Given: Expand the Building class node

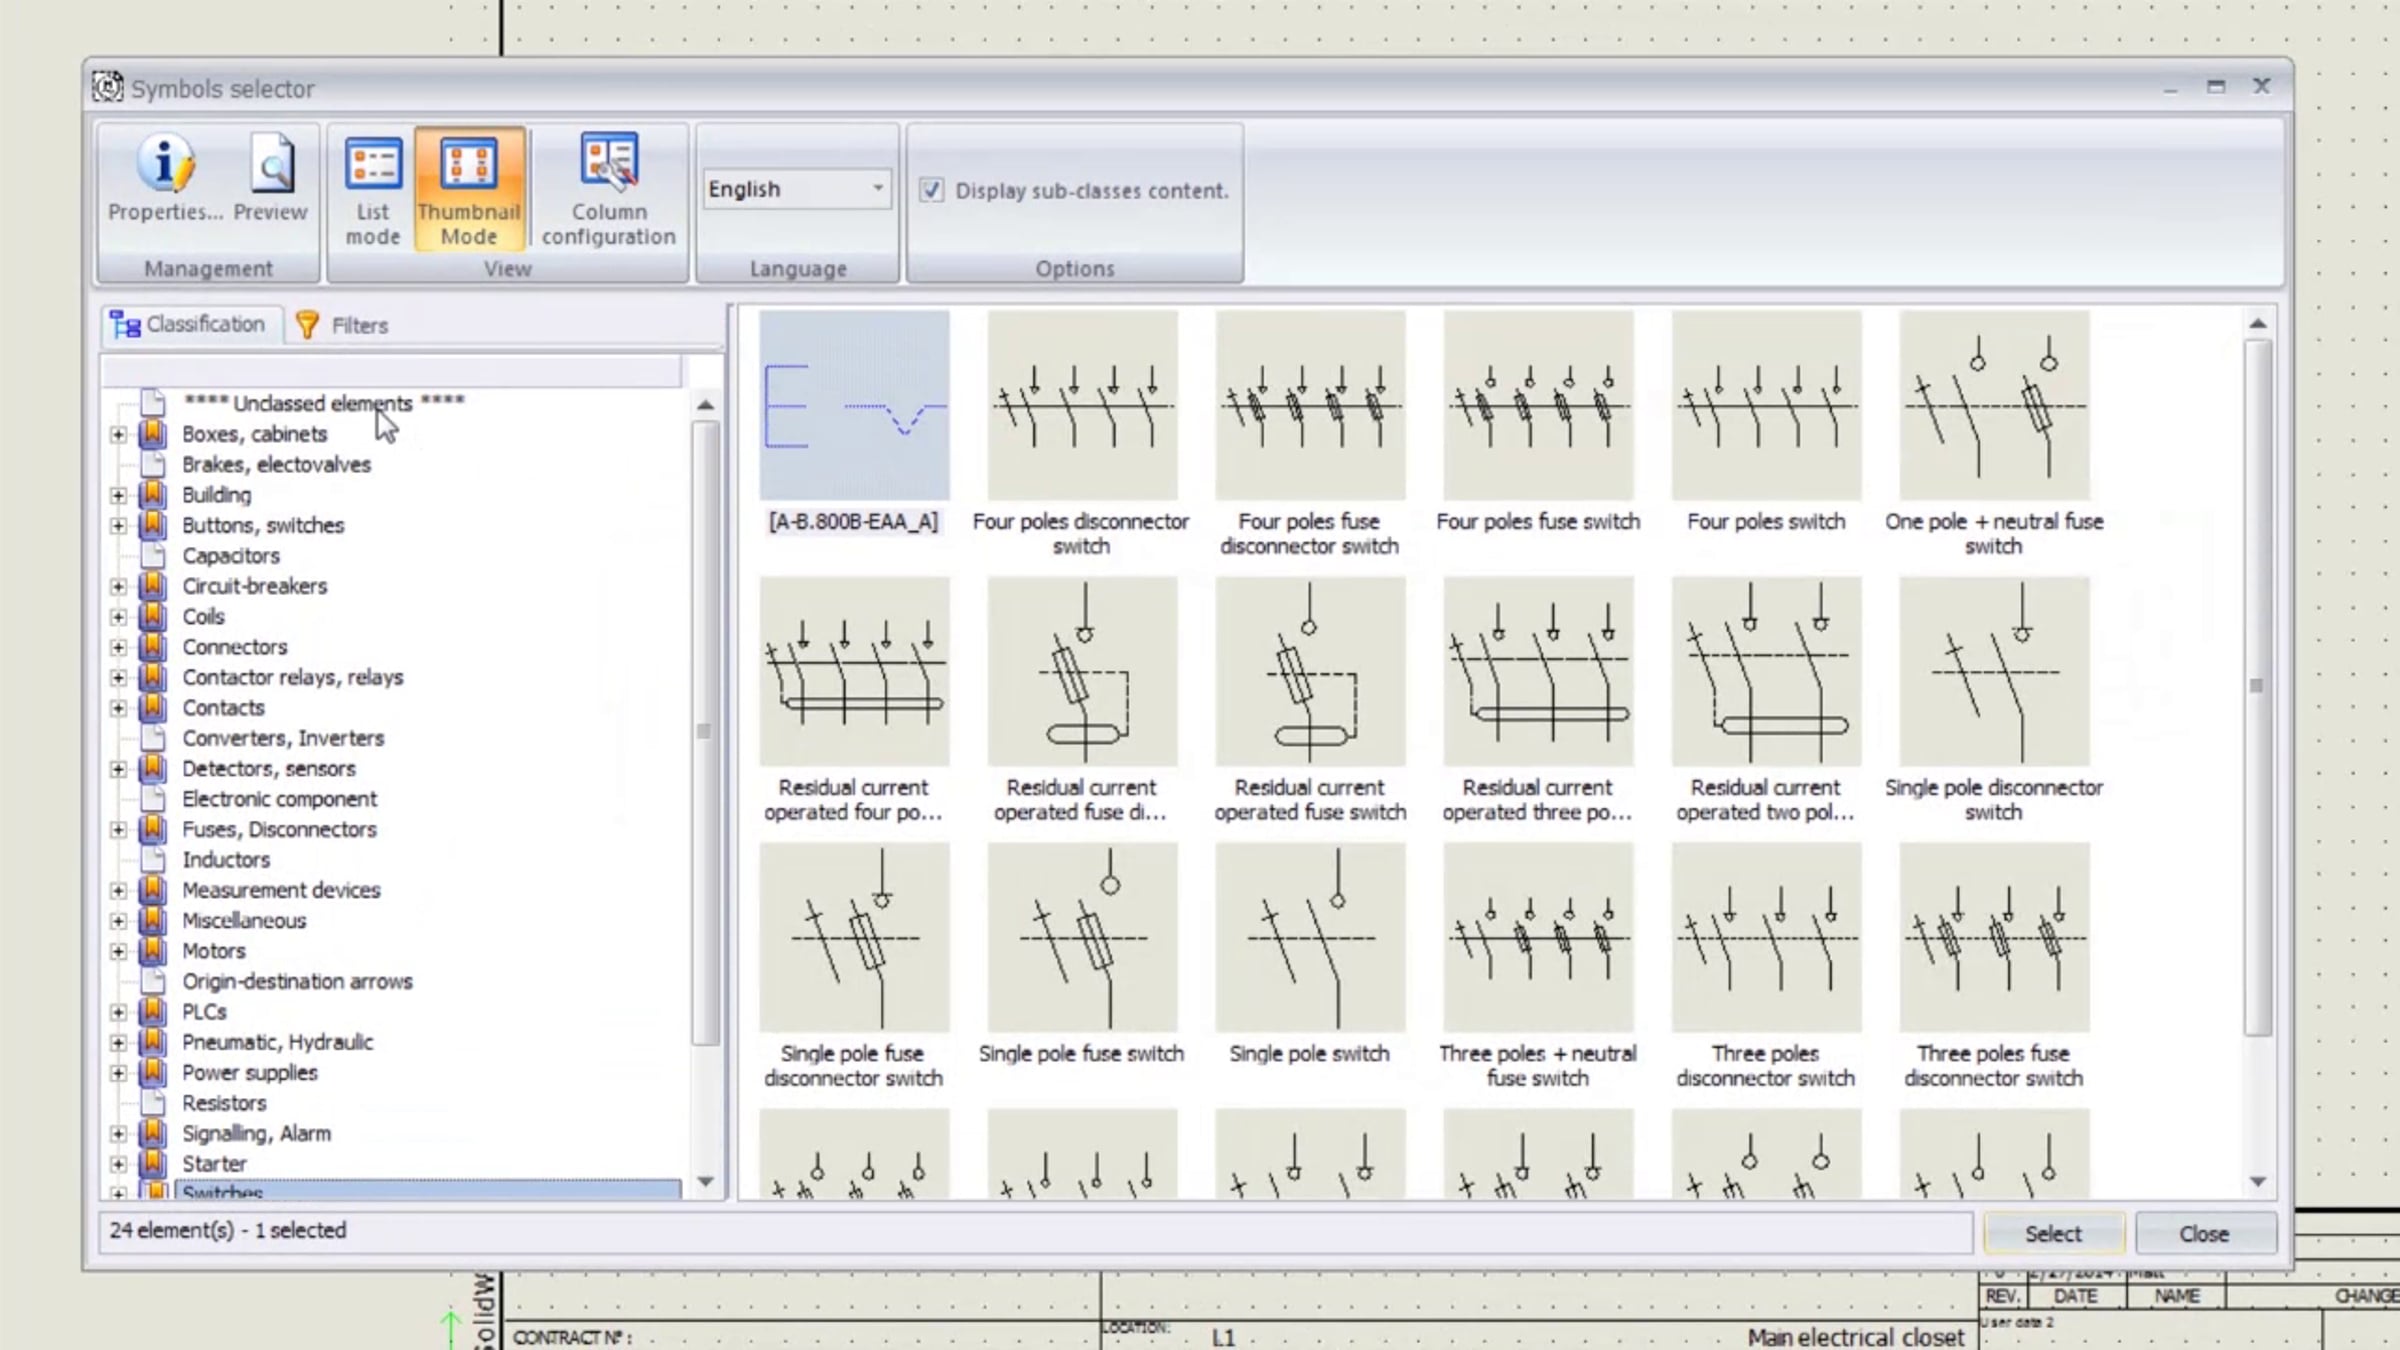Looking at the screenshot, I should tap(118, 495).
